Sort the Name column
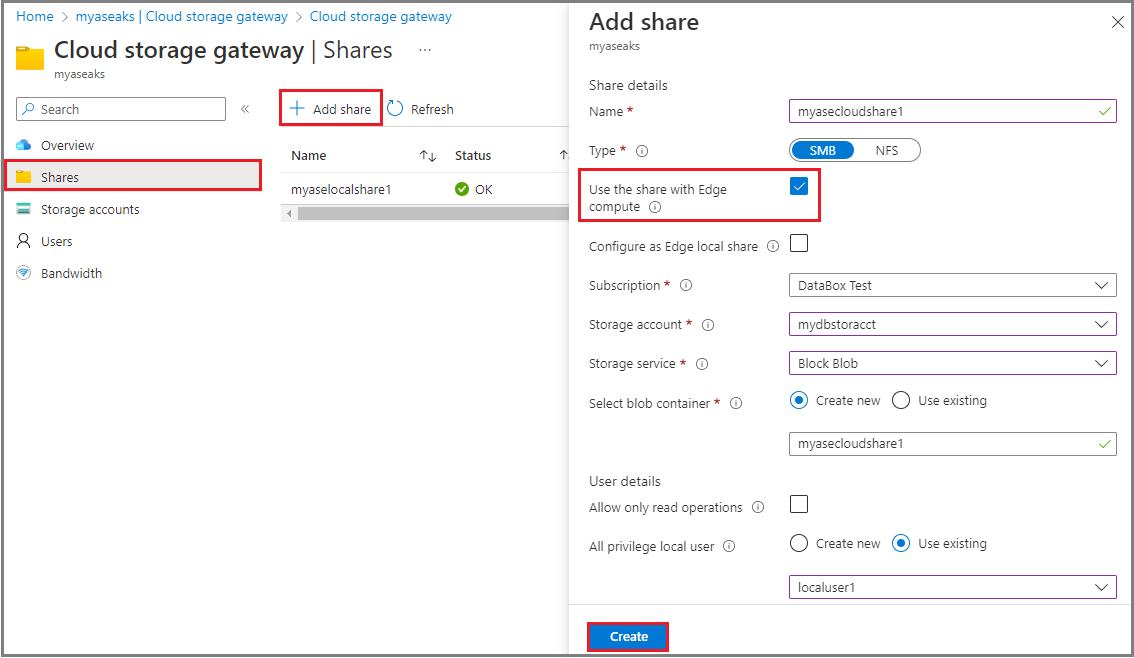The height and width of the screenshot is (658, 1134). 428,156
